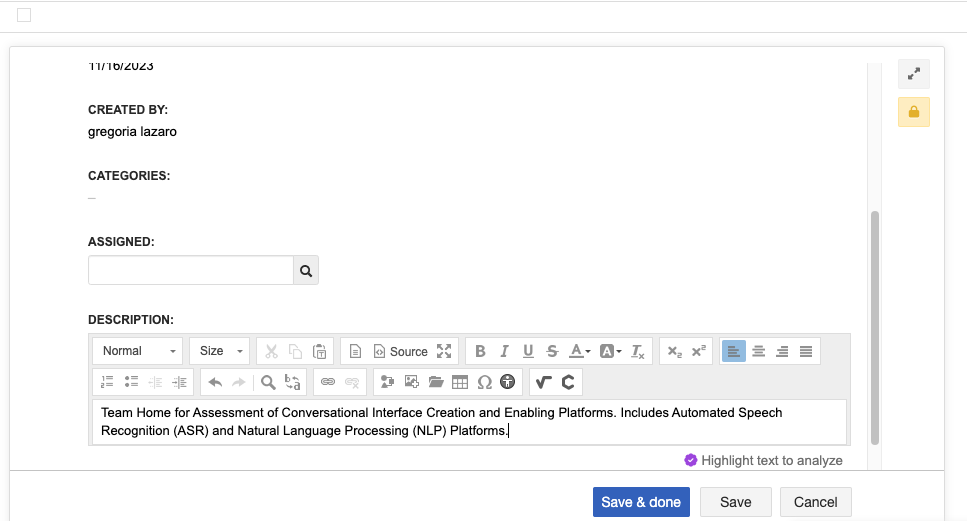Viewport: 967px width, 521px height.
Task: Open the font Size dropdown
Action: 220,351
